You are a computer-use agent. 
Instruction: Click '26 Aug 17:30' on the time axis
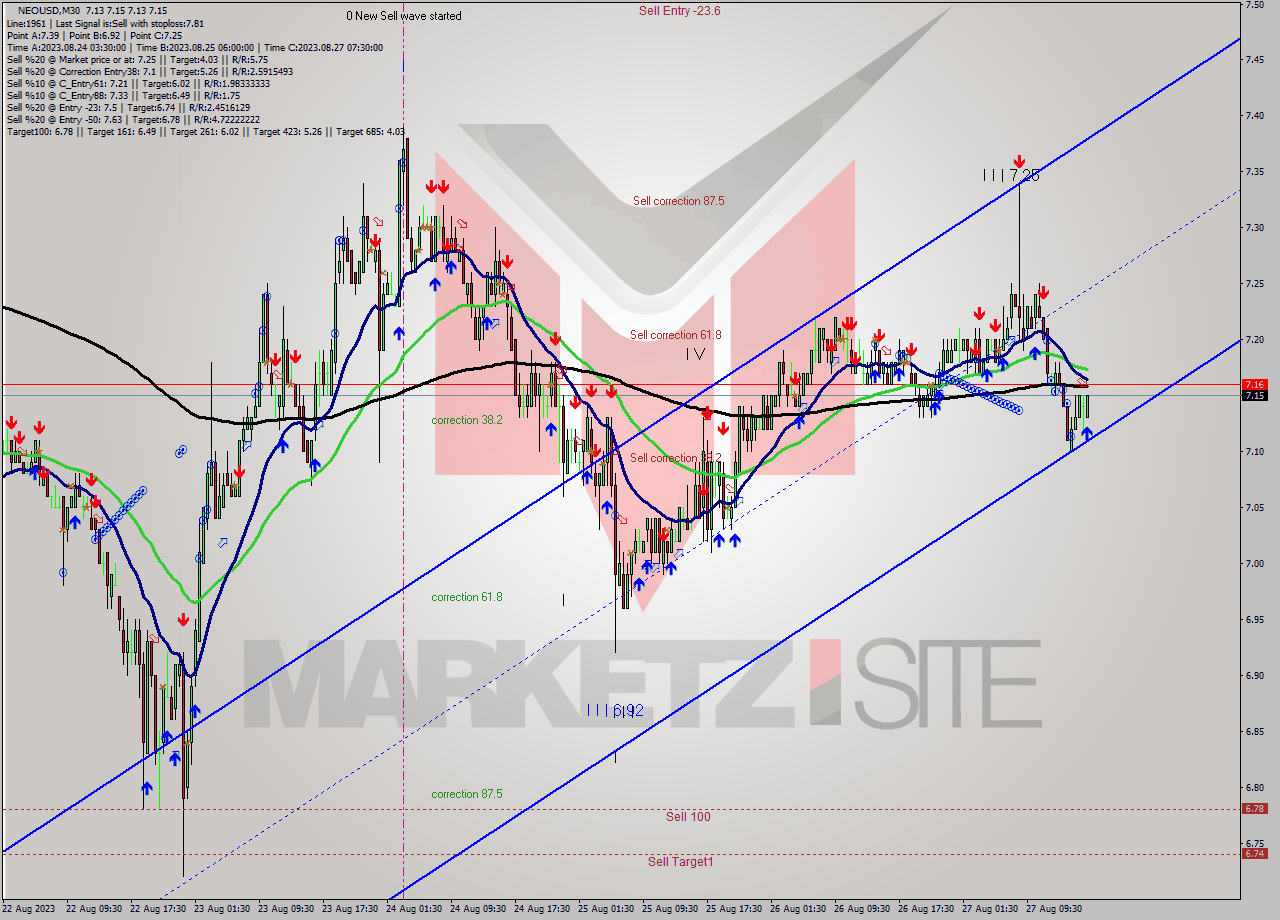[926, 909]
